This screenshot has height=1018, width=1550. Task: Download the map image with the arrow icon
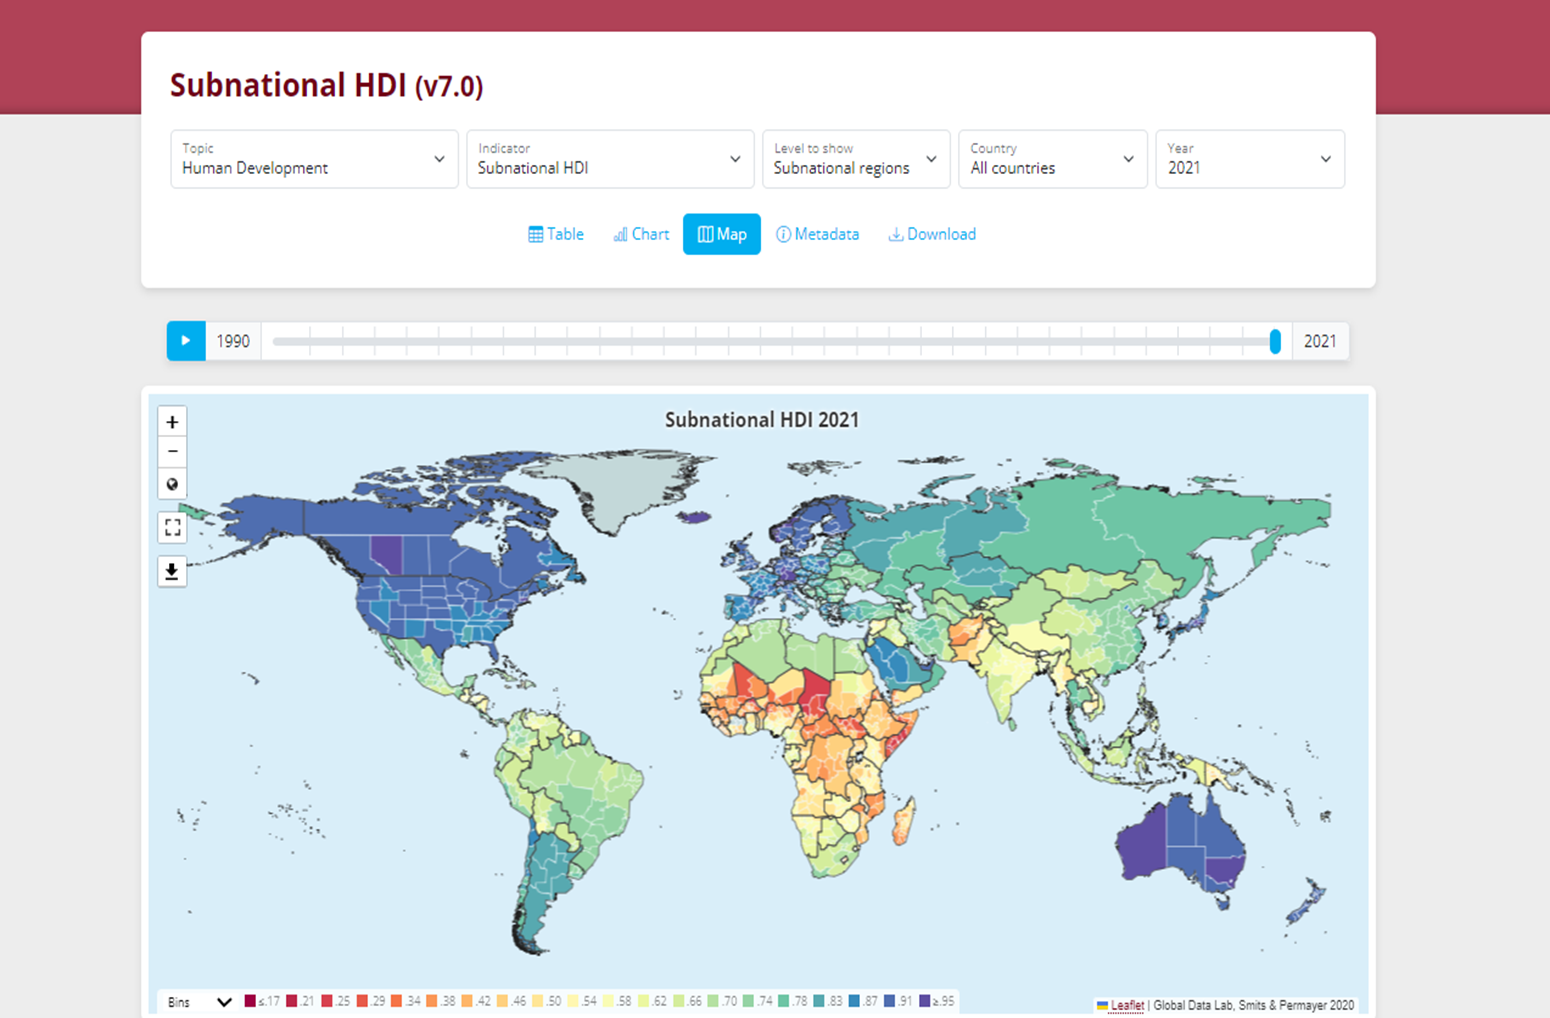[172, 571]
